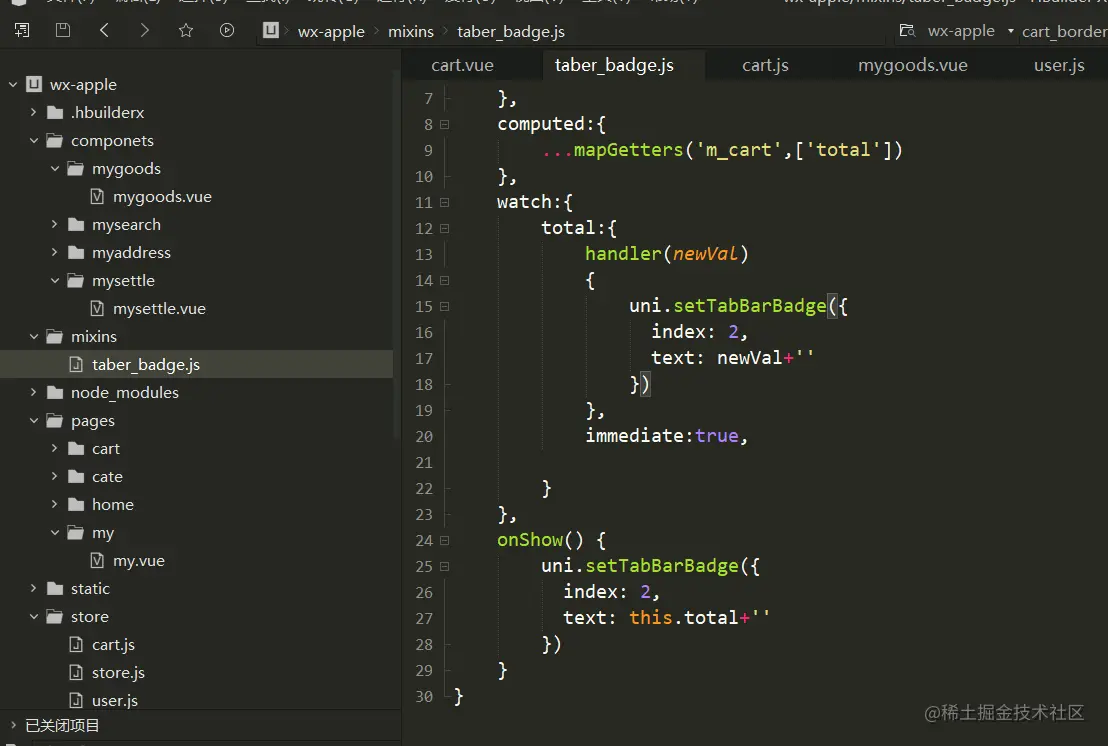1108x746 pixels.
Task: Open user.js under the store folder
Action: coord(114,701)
